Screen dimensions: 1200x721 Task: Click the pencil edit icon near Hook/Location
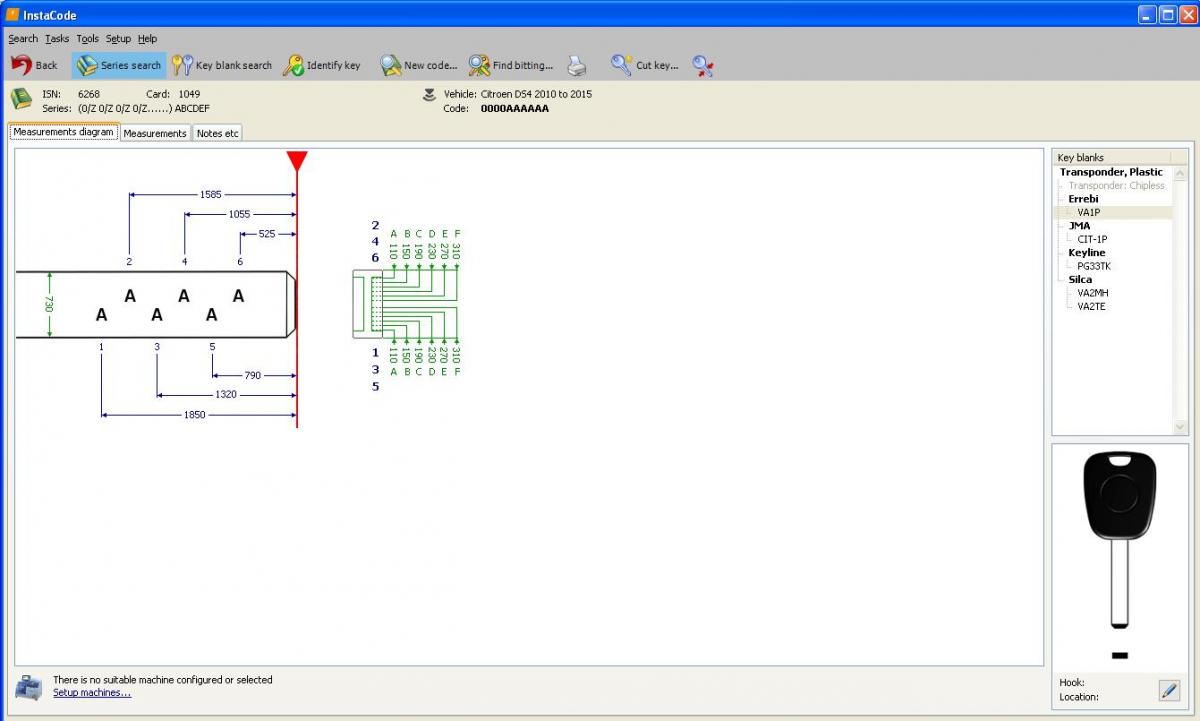click(x=1168, y=690)
